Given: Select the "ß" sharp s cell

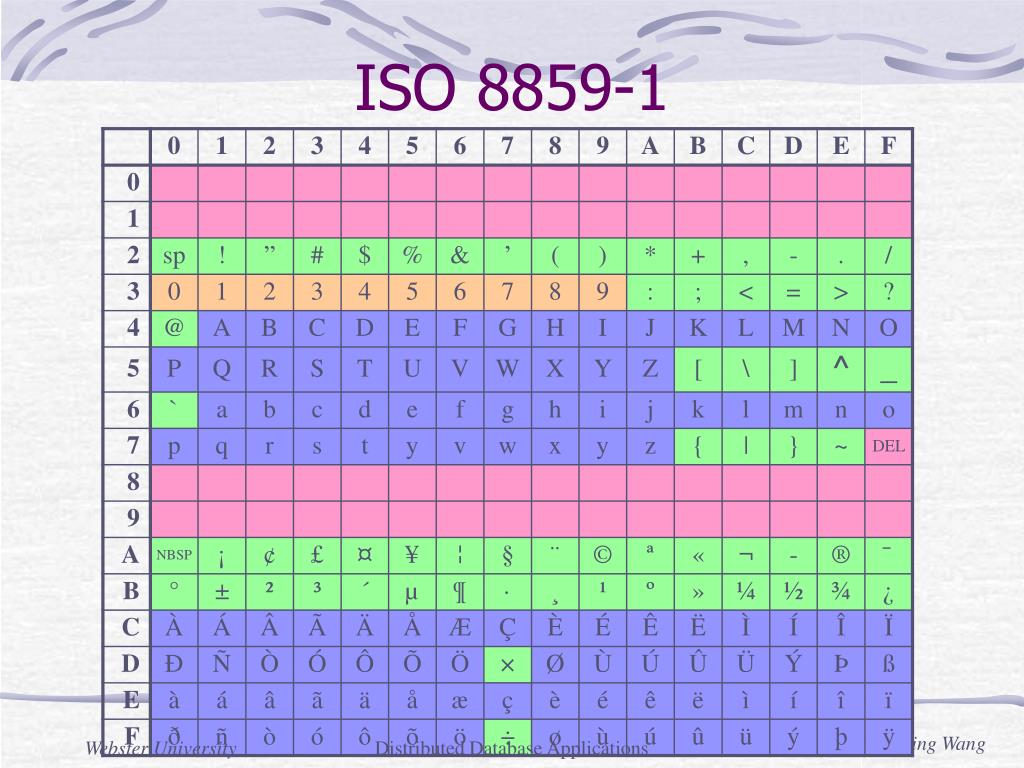Looking at the screenshot, I should (x=888, y=665).
